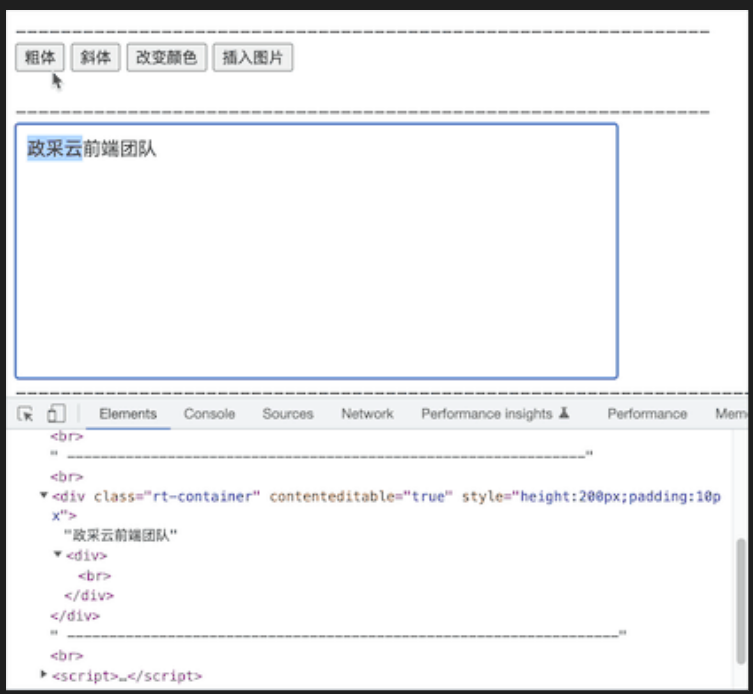Activate the DevTools inspect element picker icon
The height and width of the screenshot is (694, 753).
25,414
